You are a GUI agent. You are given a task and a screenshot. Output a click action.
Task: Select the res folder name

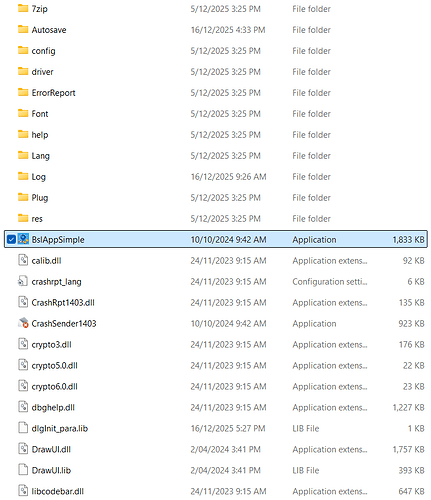(x=37, y=219)
